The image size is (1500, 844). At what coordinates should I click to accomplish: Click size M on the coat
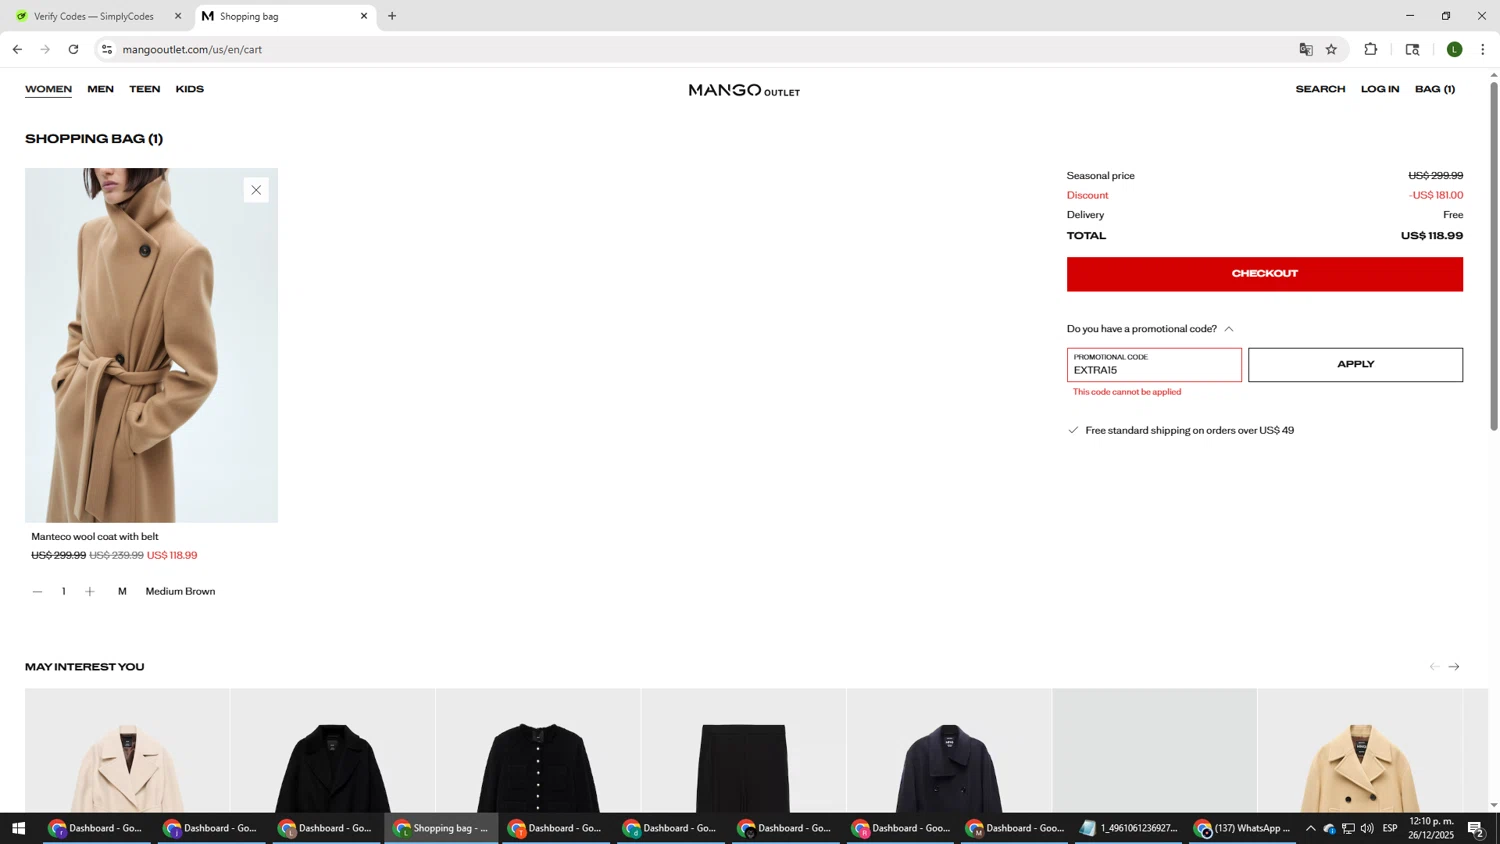(x=122, y=592)
